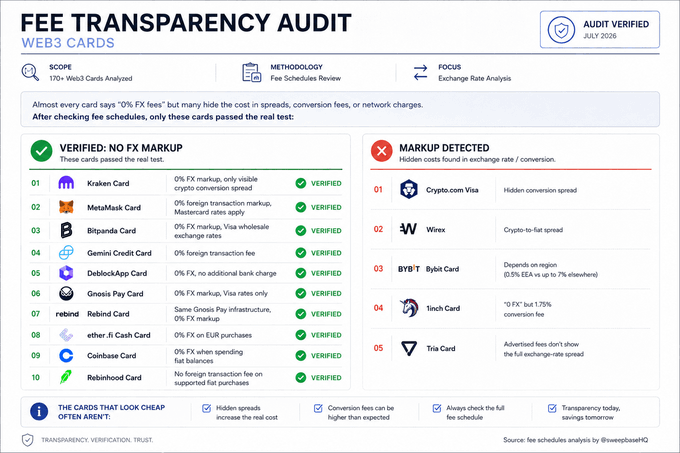Click "Crypto-to-fiat spread" text
680x453 pixels.
[533, 230]
